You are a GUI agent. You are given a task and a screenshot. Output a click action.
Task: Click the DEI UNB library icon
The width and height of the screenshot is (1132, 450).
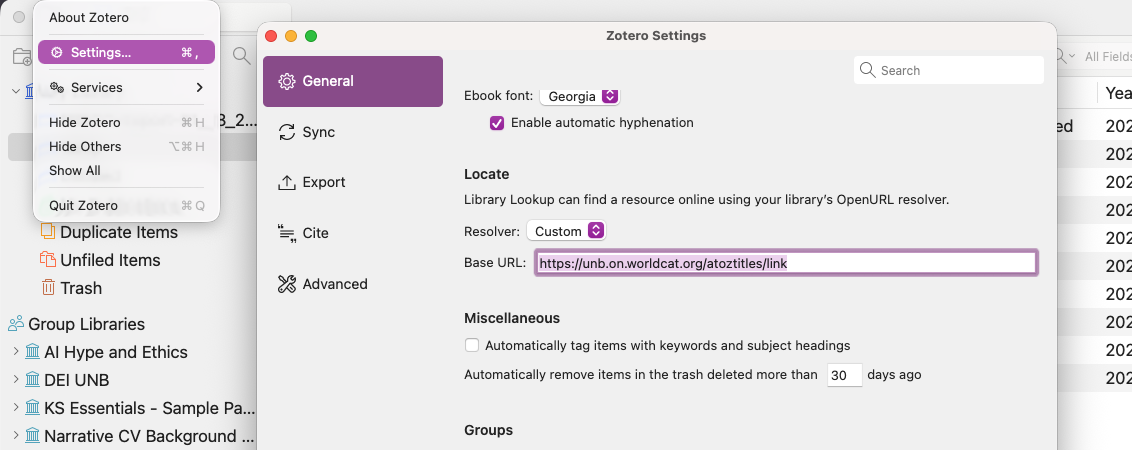[x=32, y=379]
